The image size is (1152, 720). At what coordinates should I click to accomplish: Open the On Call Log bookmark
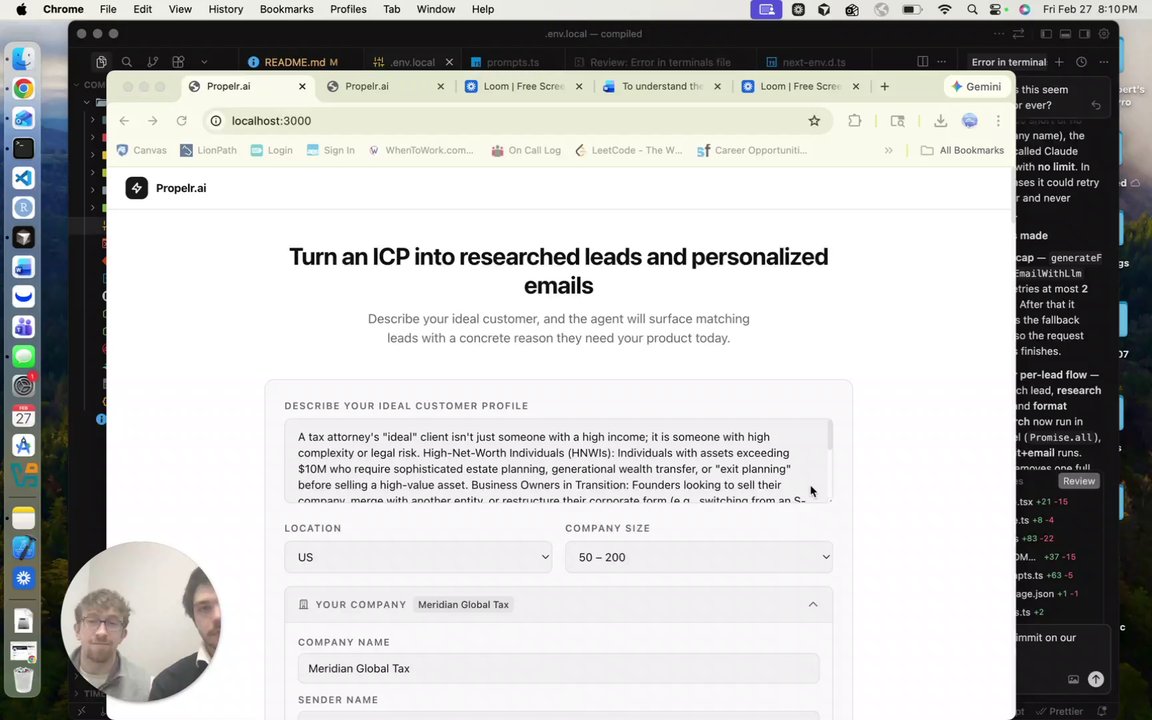tap(525, 150)
